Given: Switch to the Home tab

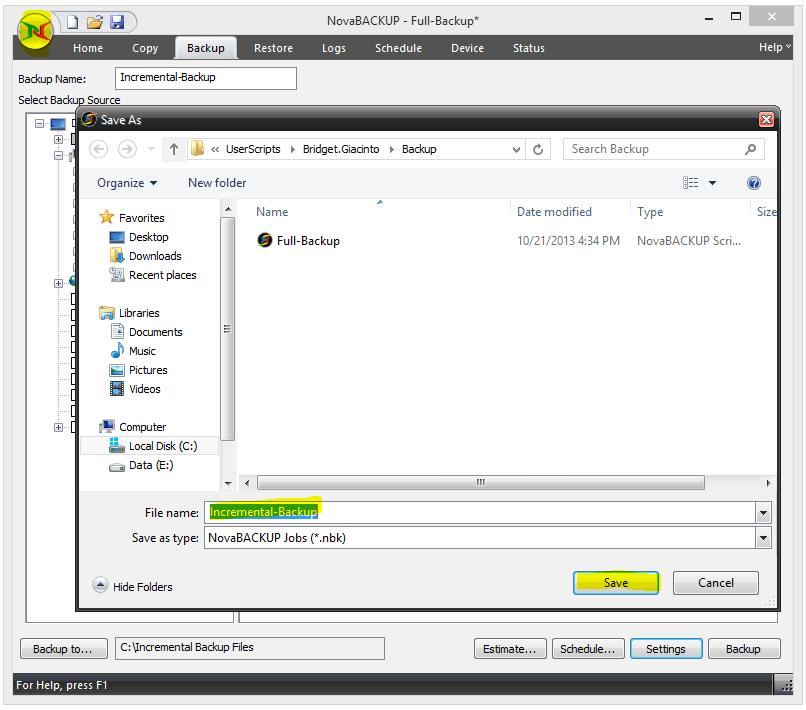Looking at the screenshot, I should point(88,48).
